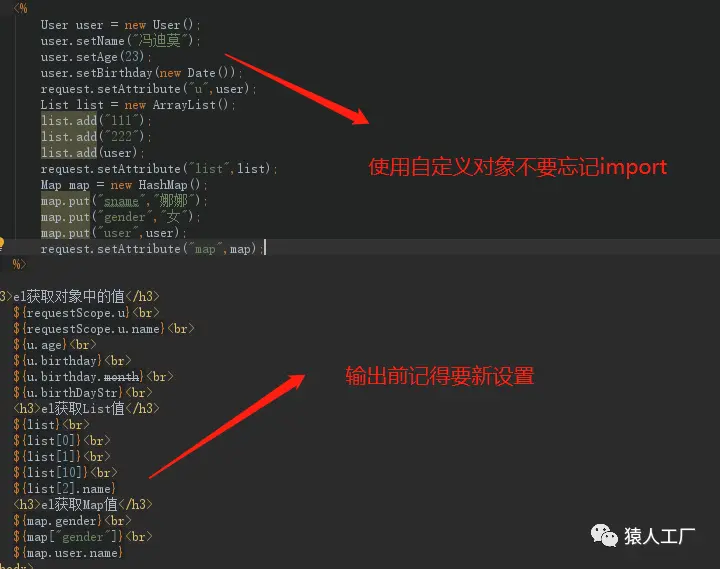Click the ${list[10]} expression
Image resolution: width=720 pixels, height=569 pixels.
click(x=51, y=473)
